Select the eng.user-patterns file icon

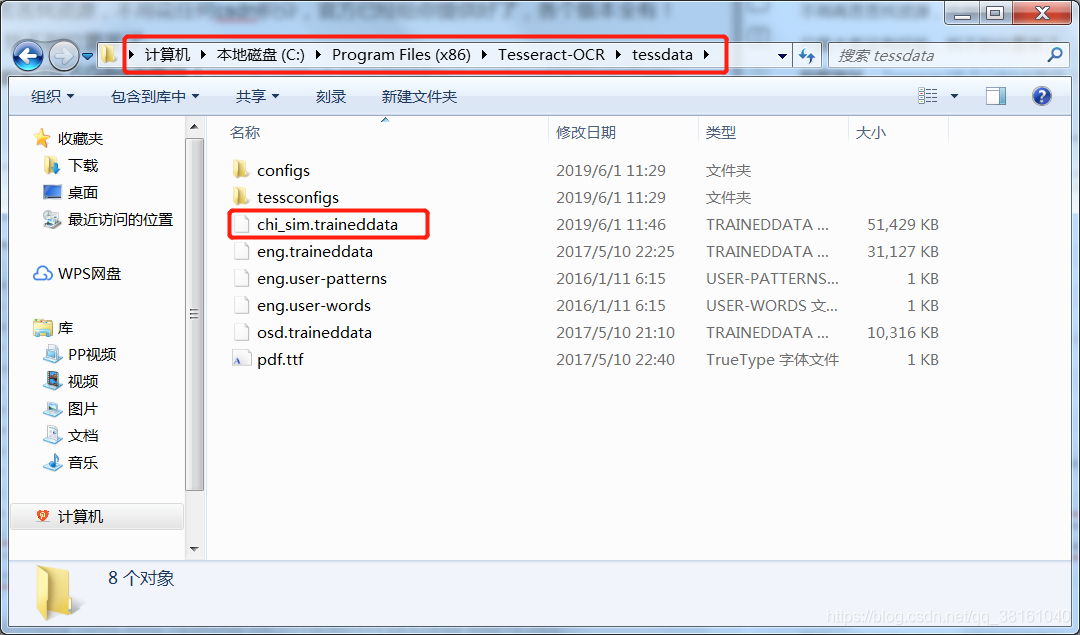(x=241, y=278)
